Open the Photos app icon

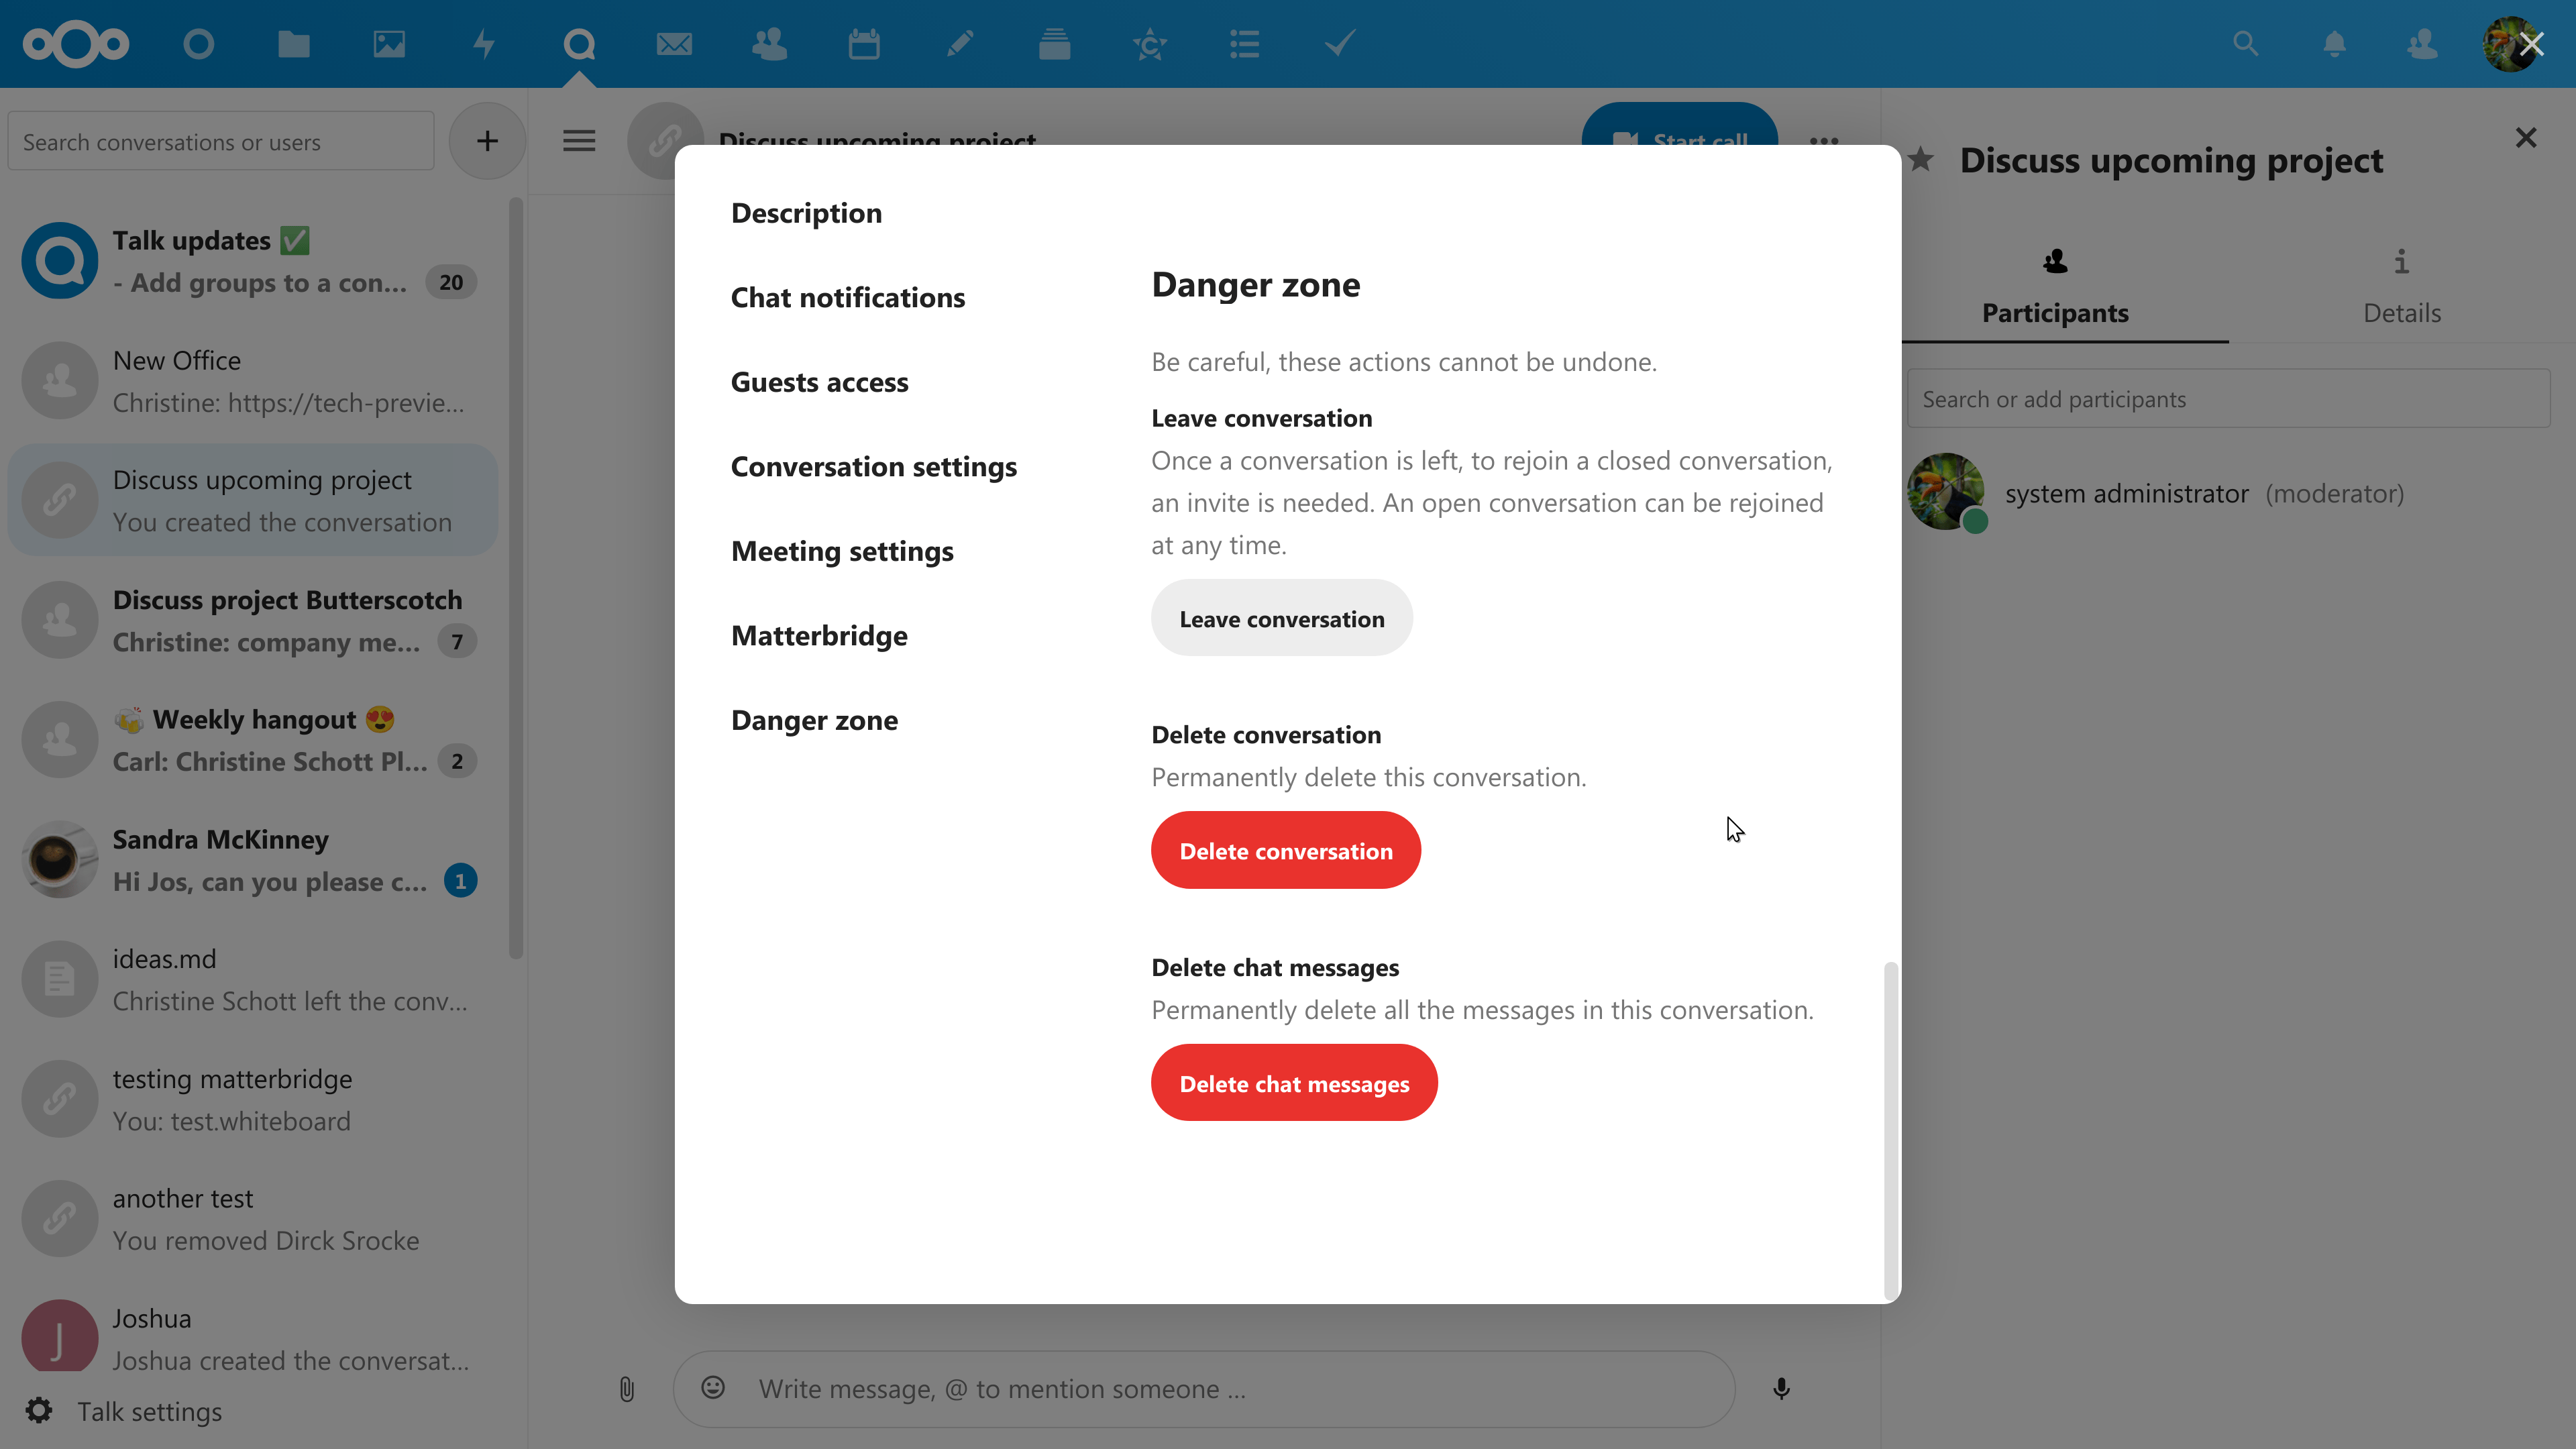point(389,44)
